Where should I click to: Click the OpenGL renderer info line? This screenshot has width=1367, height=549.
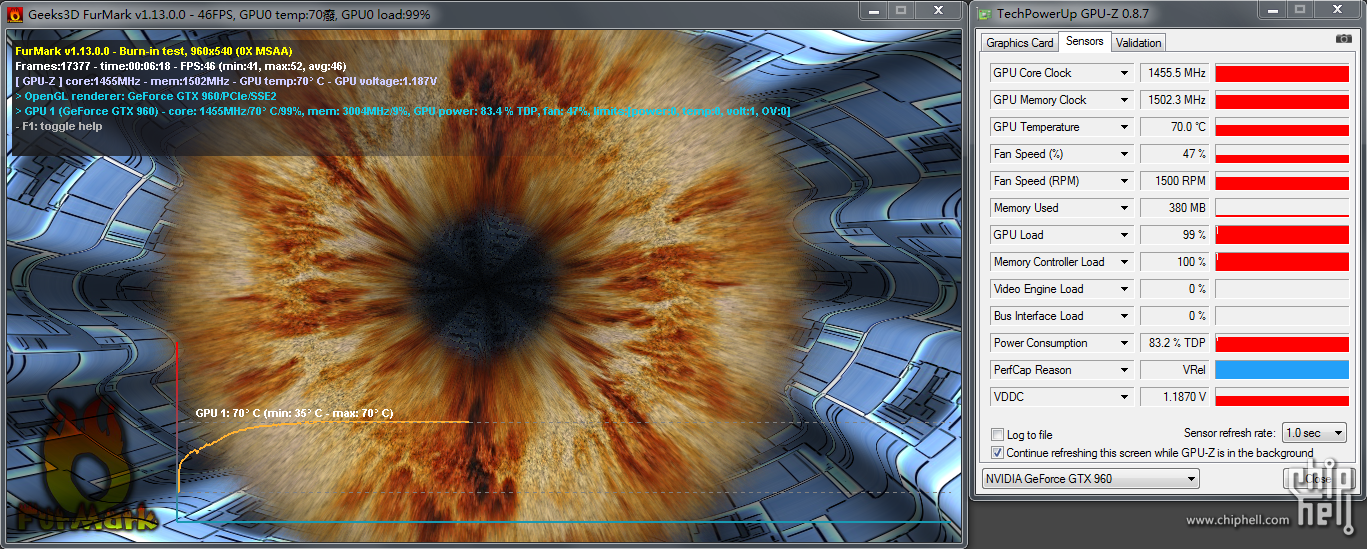[x=145, y=96]
